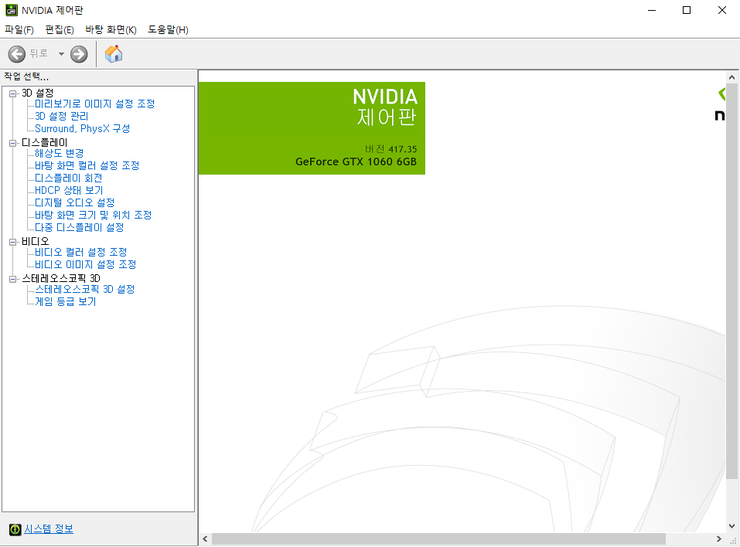Select 바탕 화면 컬러 설정 조정
The width and height of the screenshot is (740, 547).
click(87, 166)
